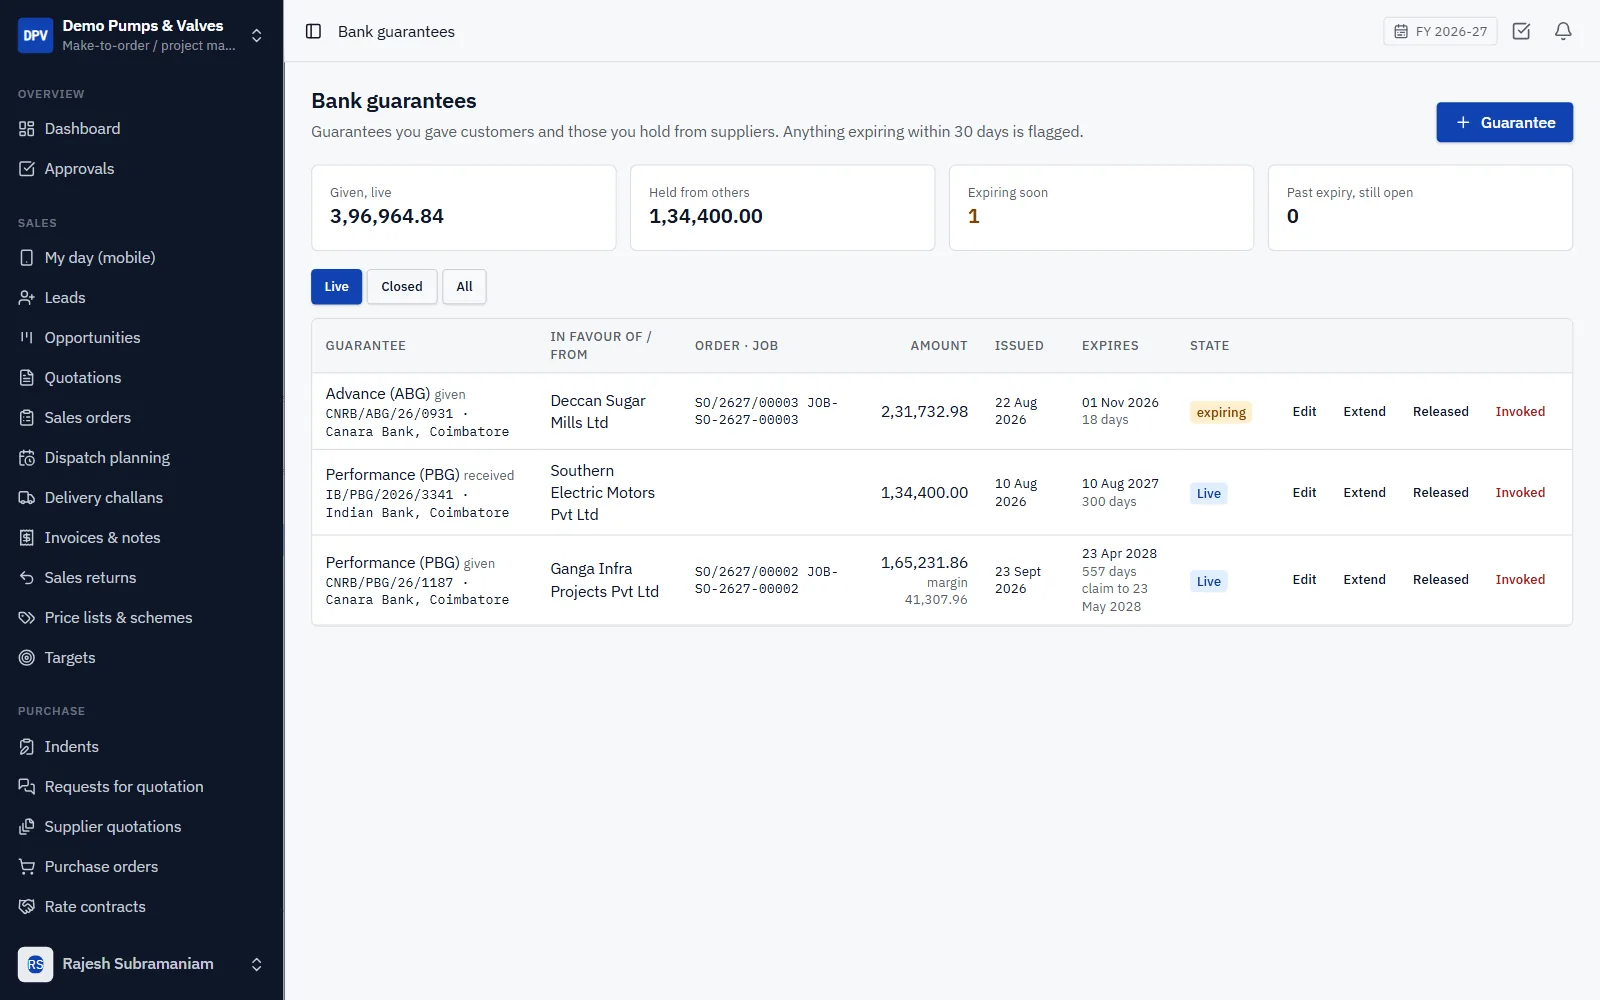This screenshot has width=1600, height=1000.
Task: Edit the Ganga Infra Projects guarantee
Action: tap(1304, 580)
